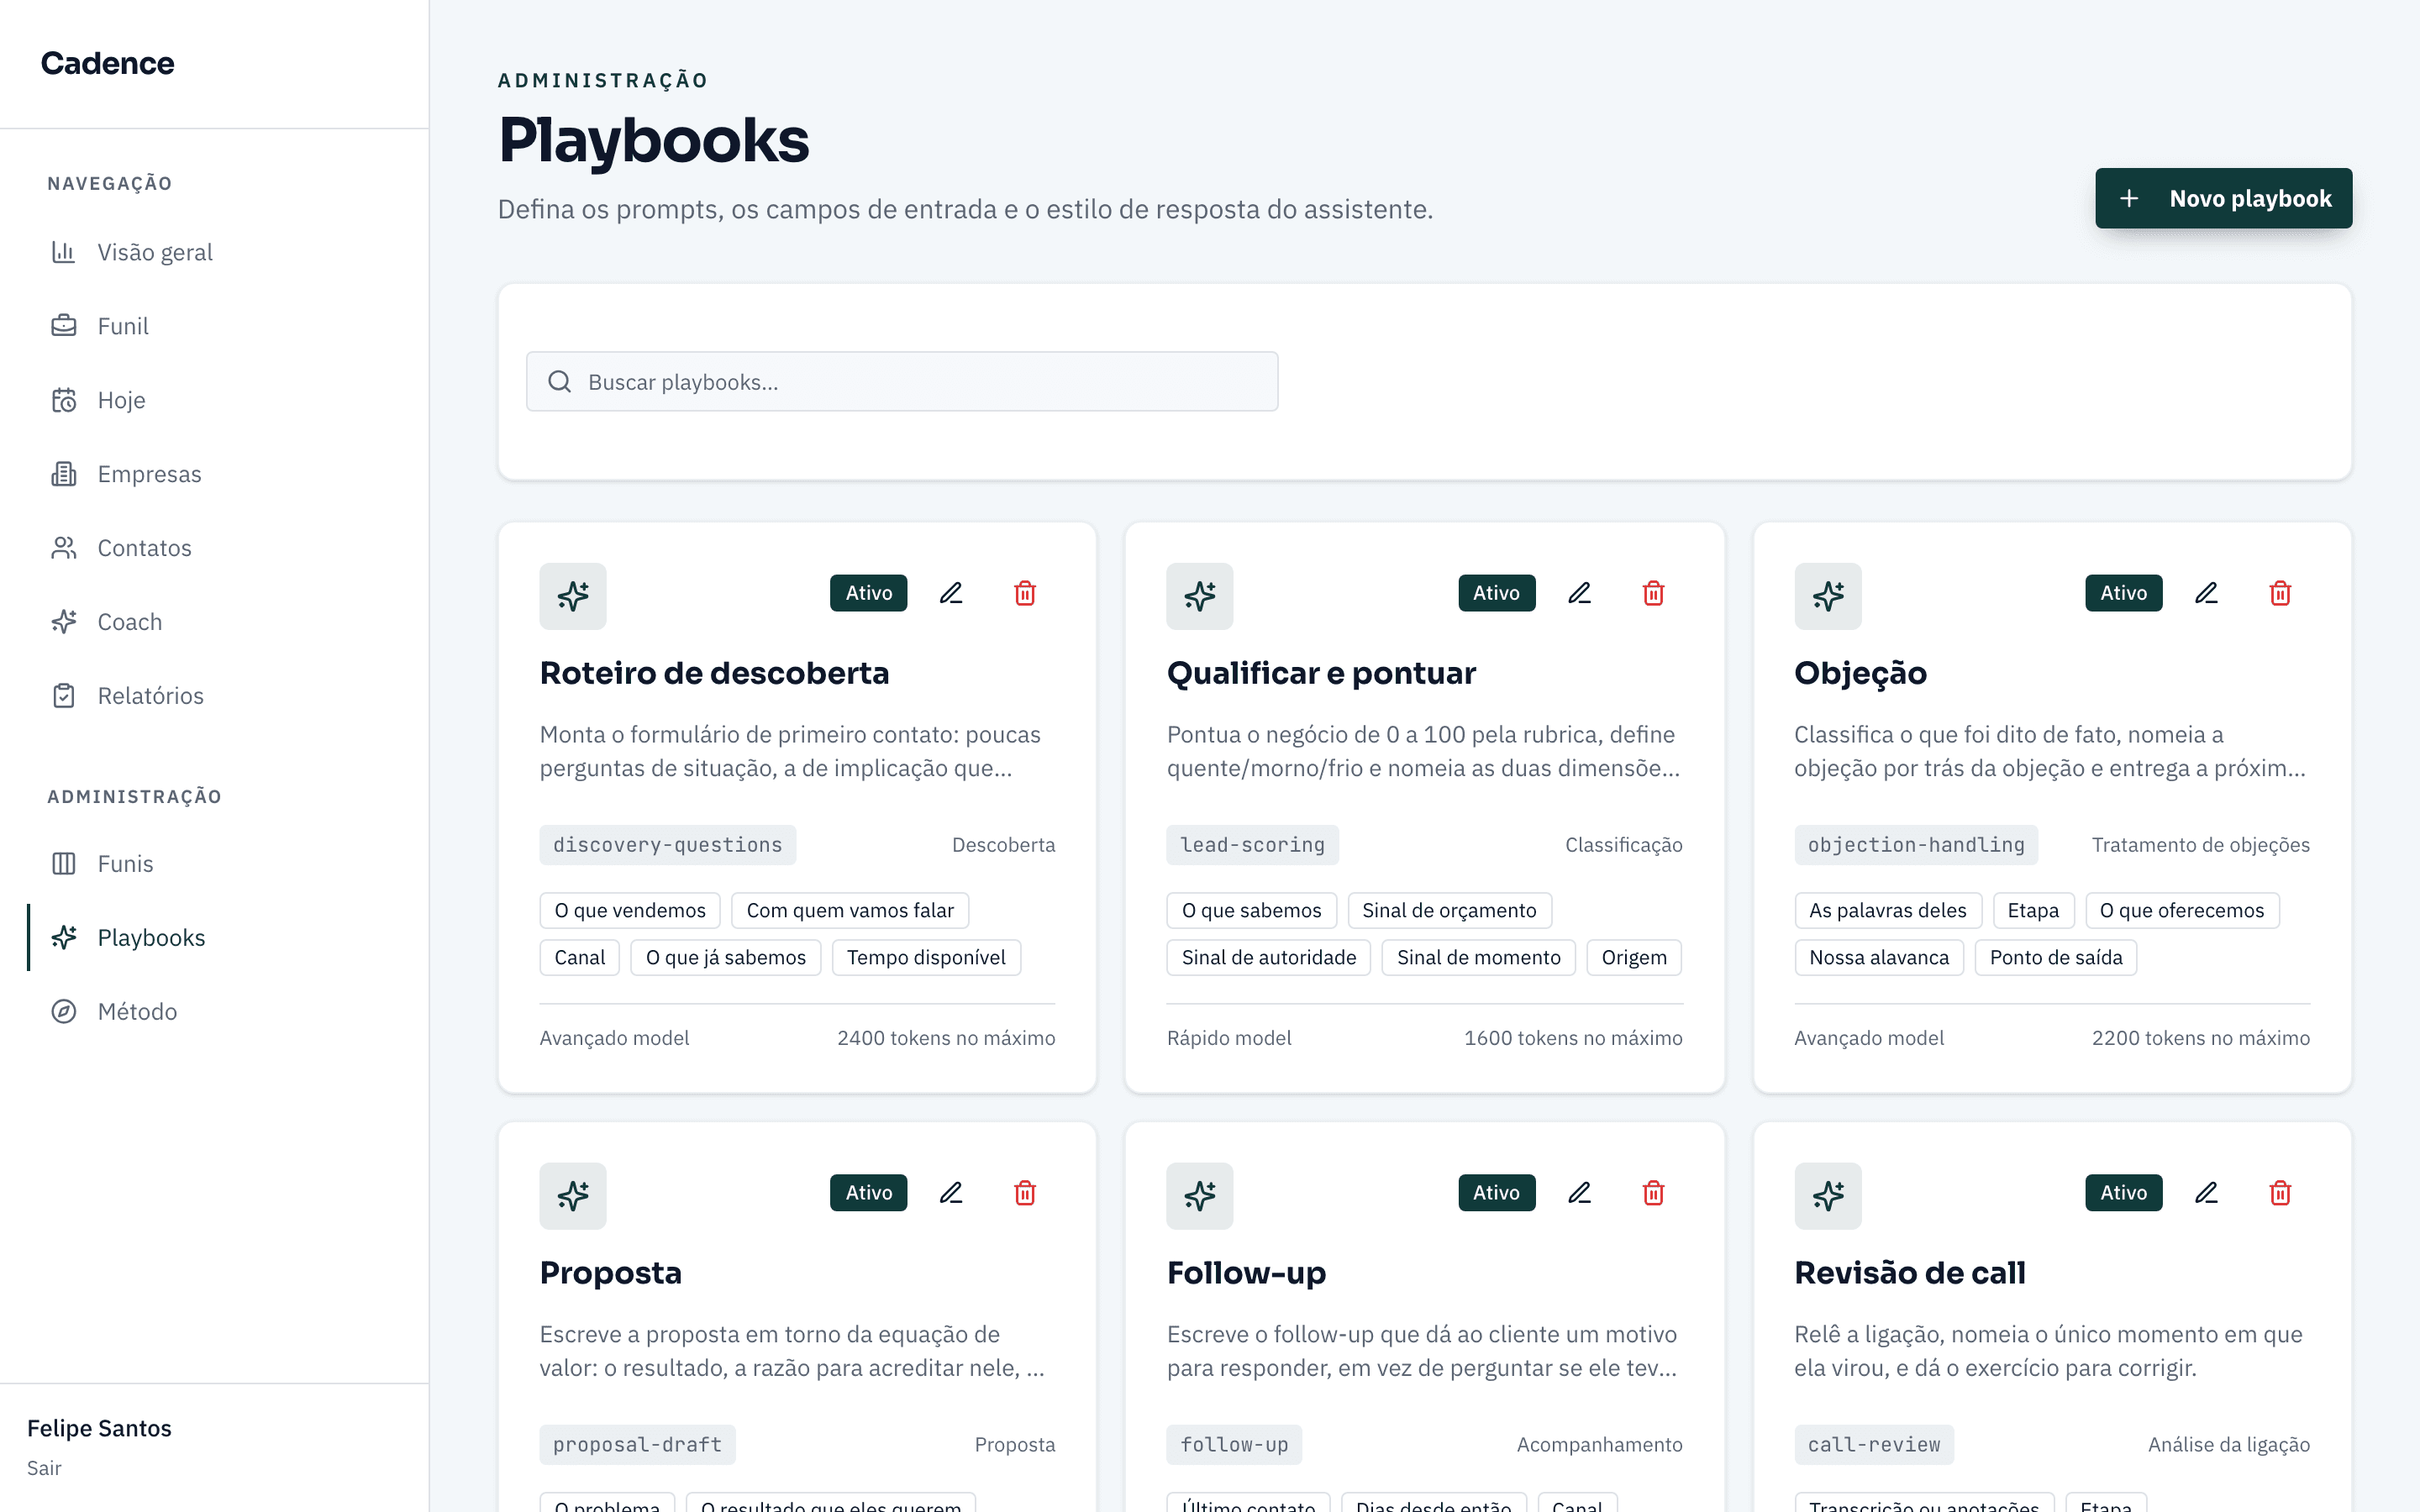Toggle Ativo badge on Objeção
This screenshot has width=2420, height=1512.
[x=2124, y=593]
